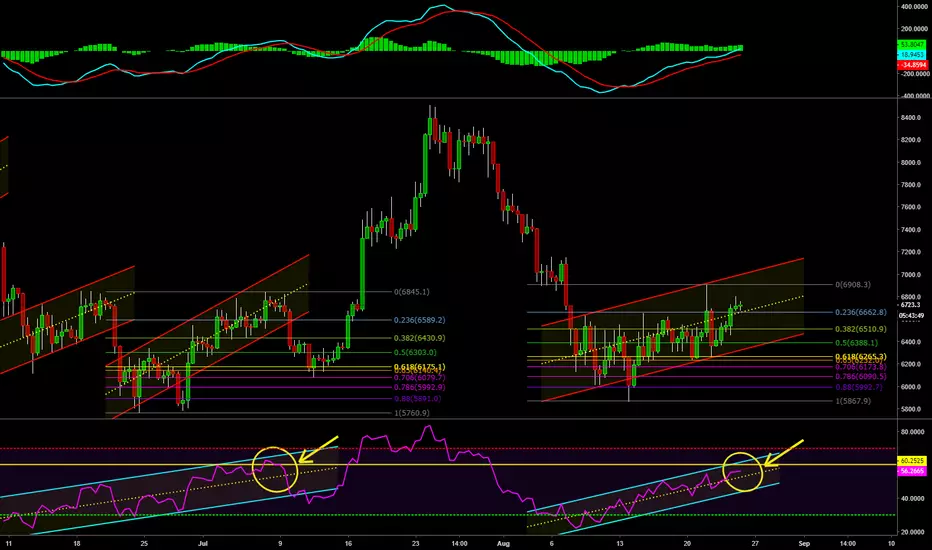The height and width of the screenshot is (550, 932).
Task: Select the 6 label on the date axis
Action: click(x=552, y=543)
